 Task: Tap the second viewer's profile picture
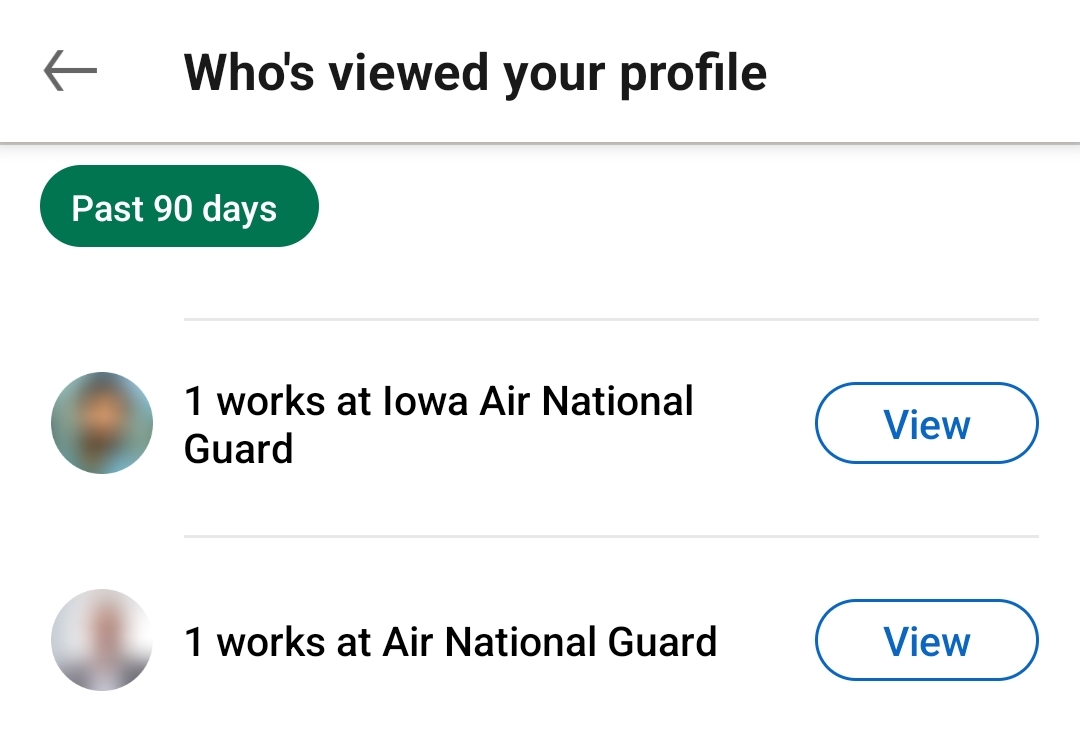point(102,640)
